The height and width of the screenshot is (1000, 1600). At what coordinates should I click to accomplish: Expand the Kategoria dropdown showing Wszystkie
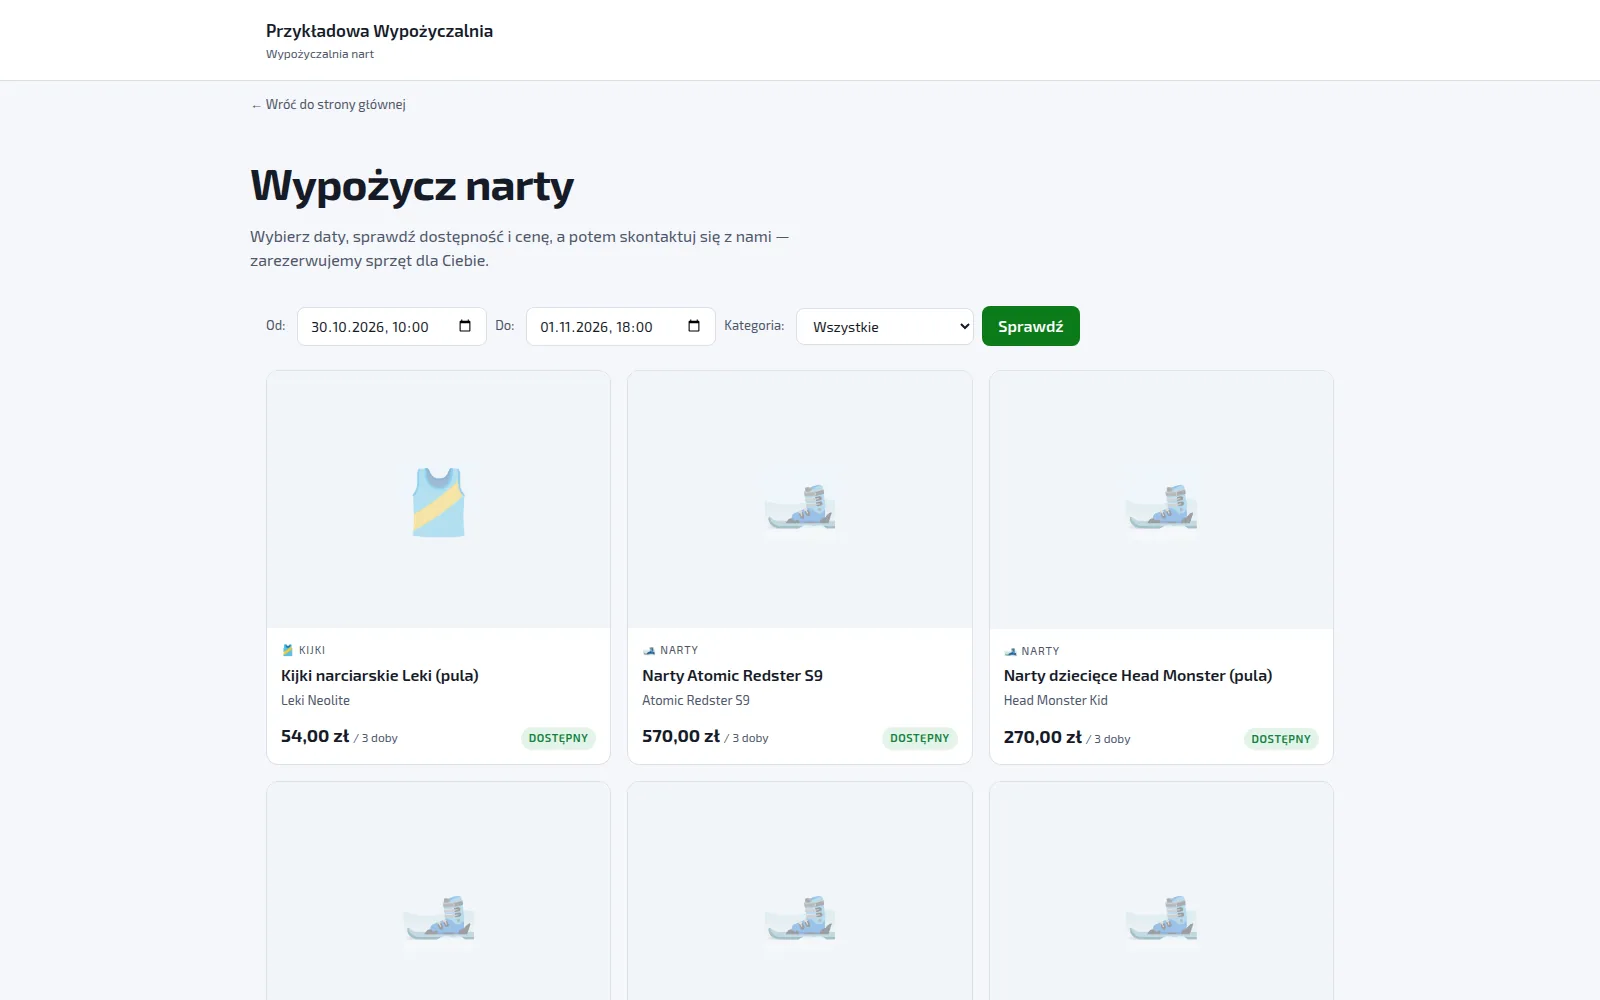(885, 326)
